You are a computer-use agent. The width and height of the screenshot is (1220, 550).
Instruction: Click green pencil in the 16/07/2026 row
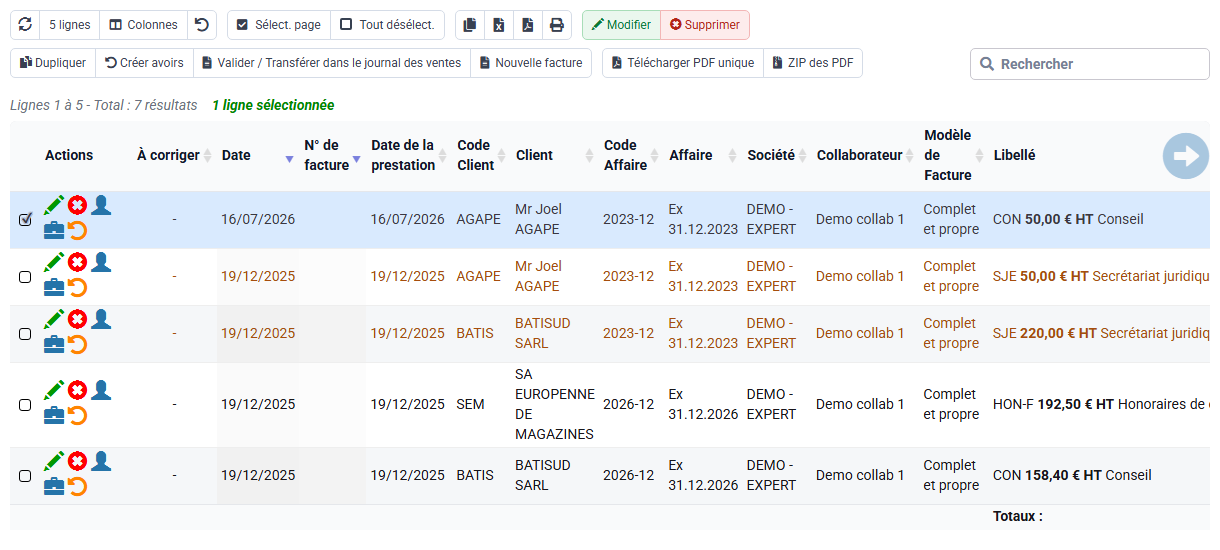[x=54, y=205]
